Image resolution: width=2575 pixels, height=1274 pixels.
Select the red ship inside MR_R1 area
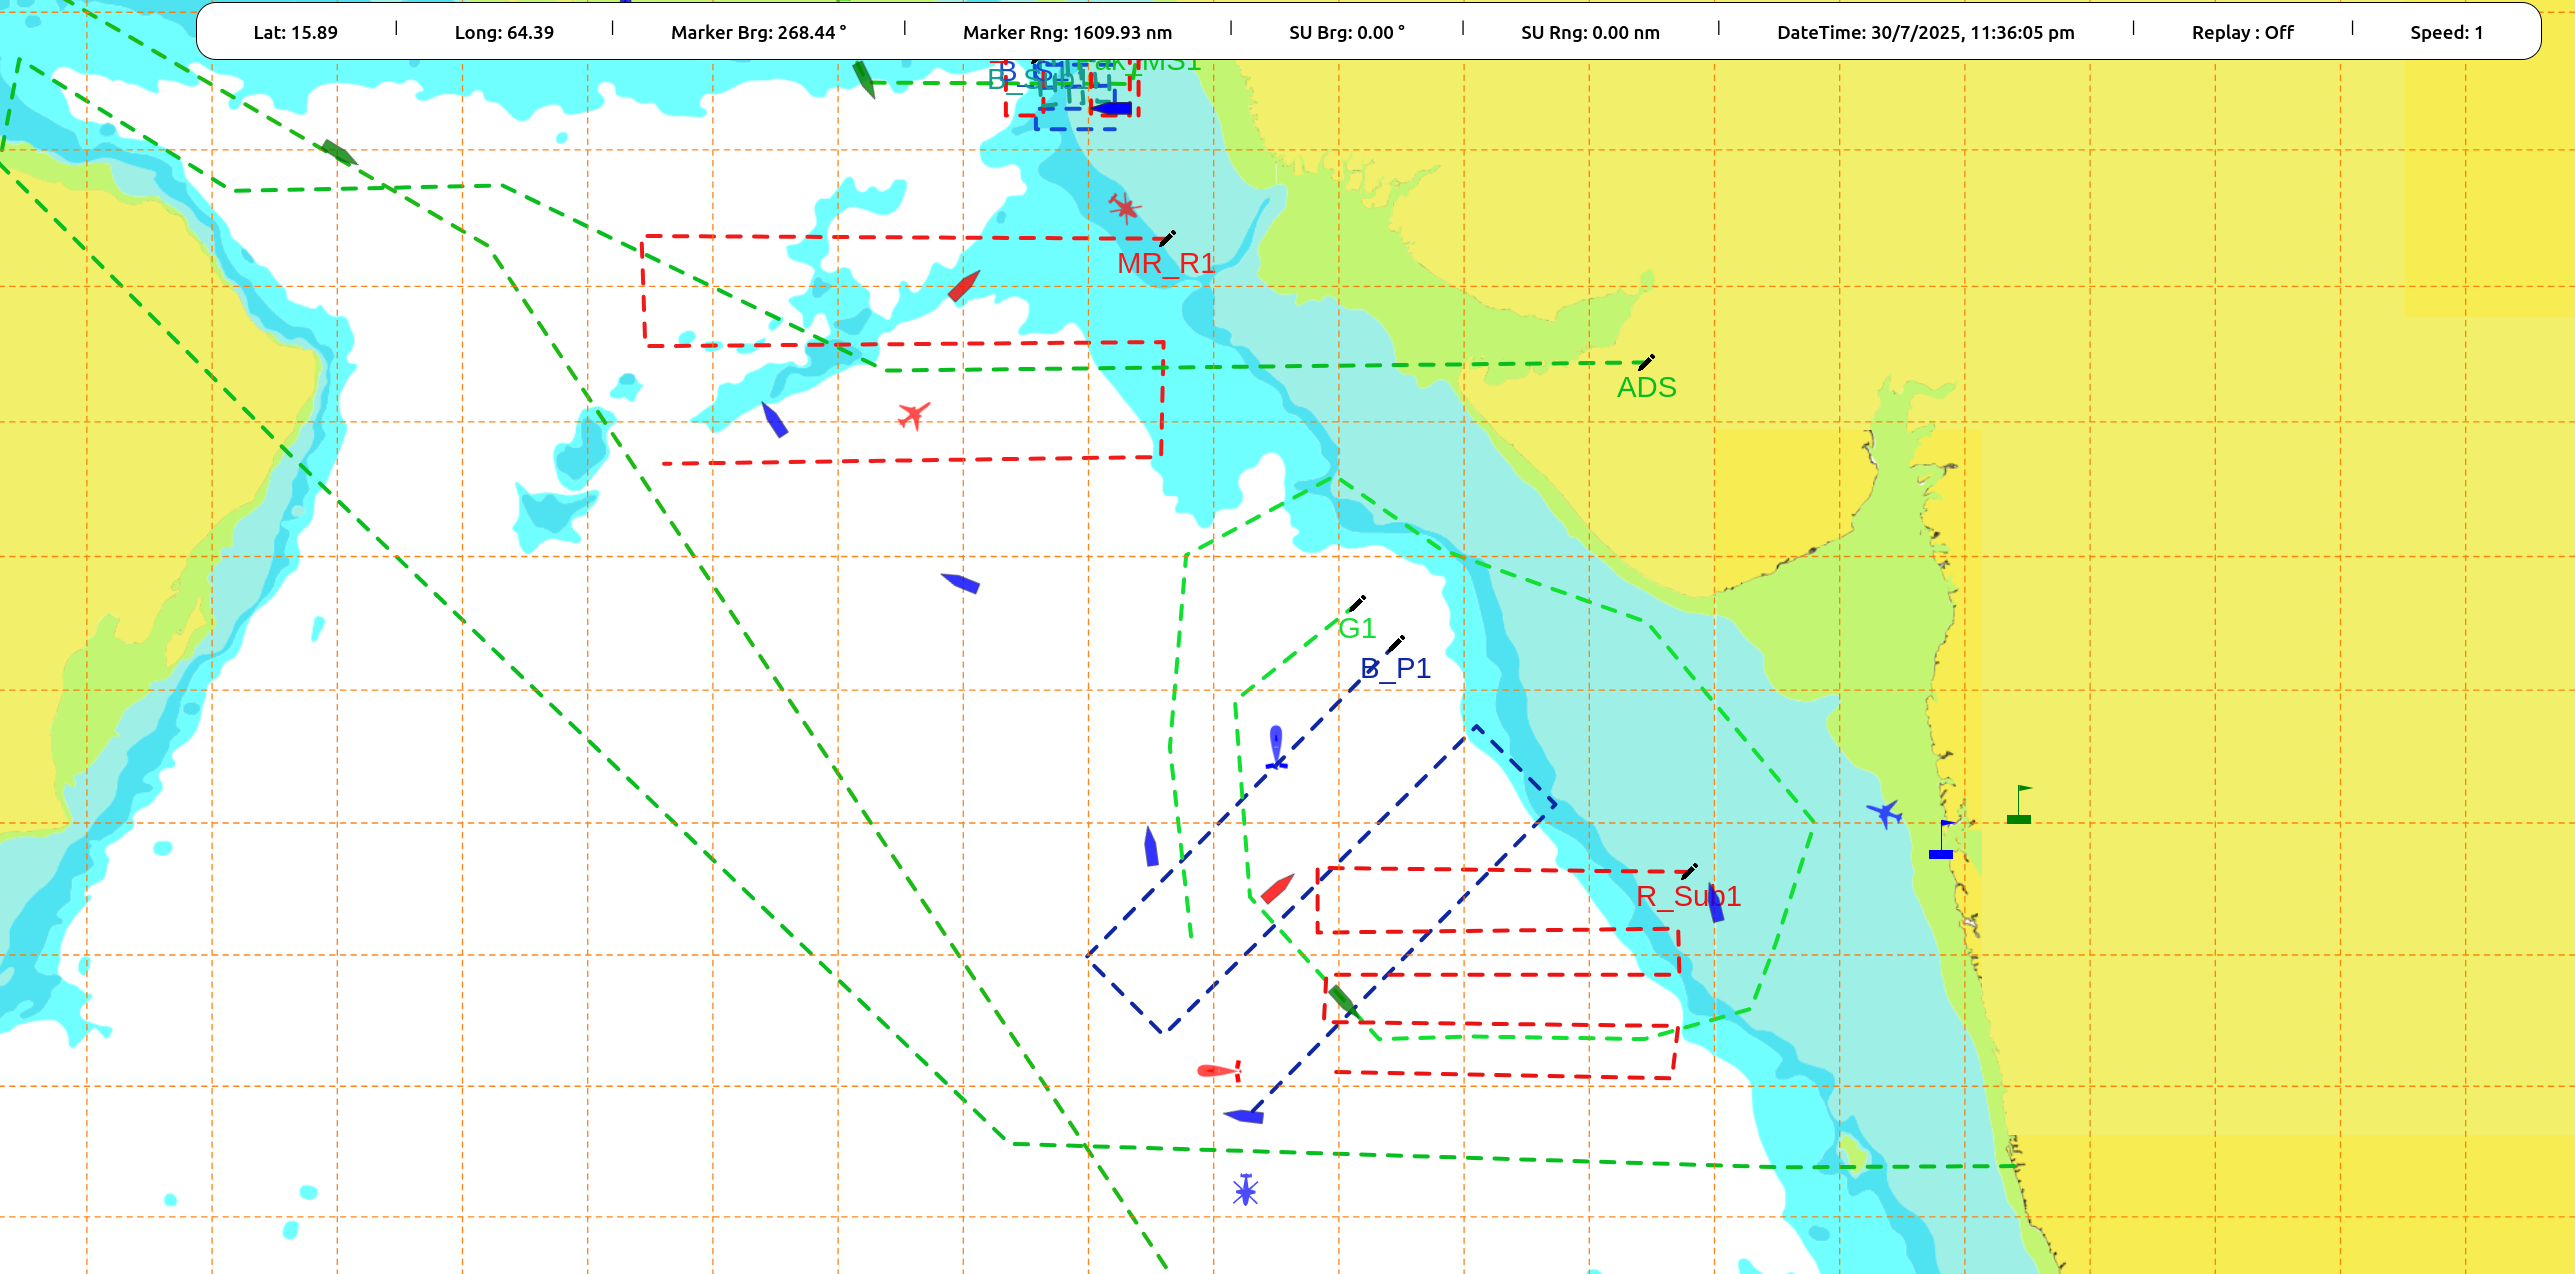click(964, 286)
